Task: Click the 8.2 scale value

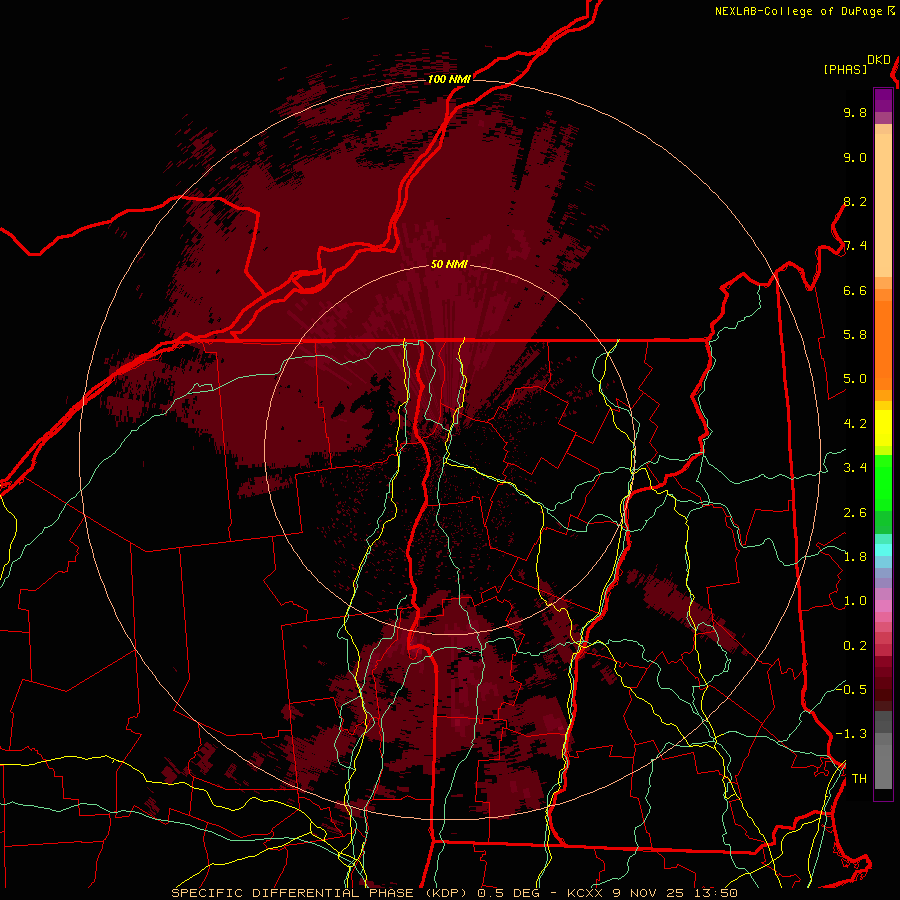Action: tap(855, 201)
